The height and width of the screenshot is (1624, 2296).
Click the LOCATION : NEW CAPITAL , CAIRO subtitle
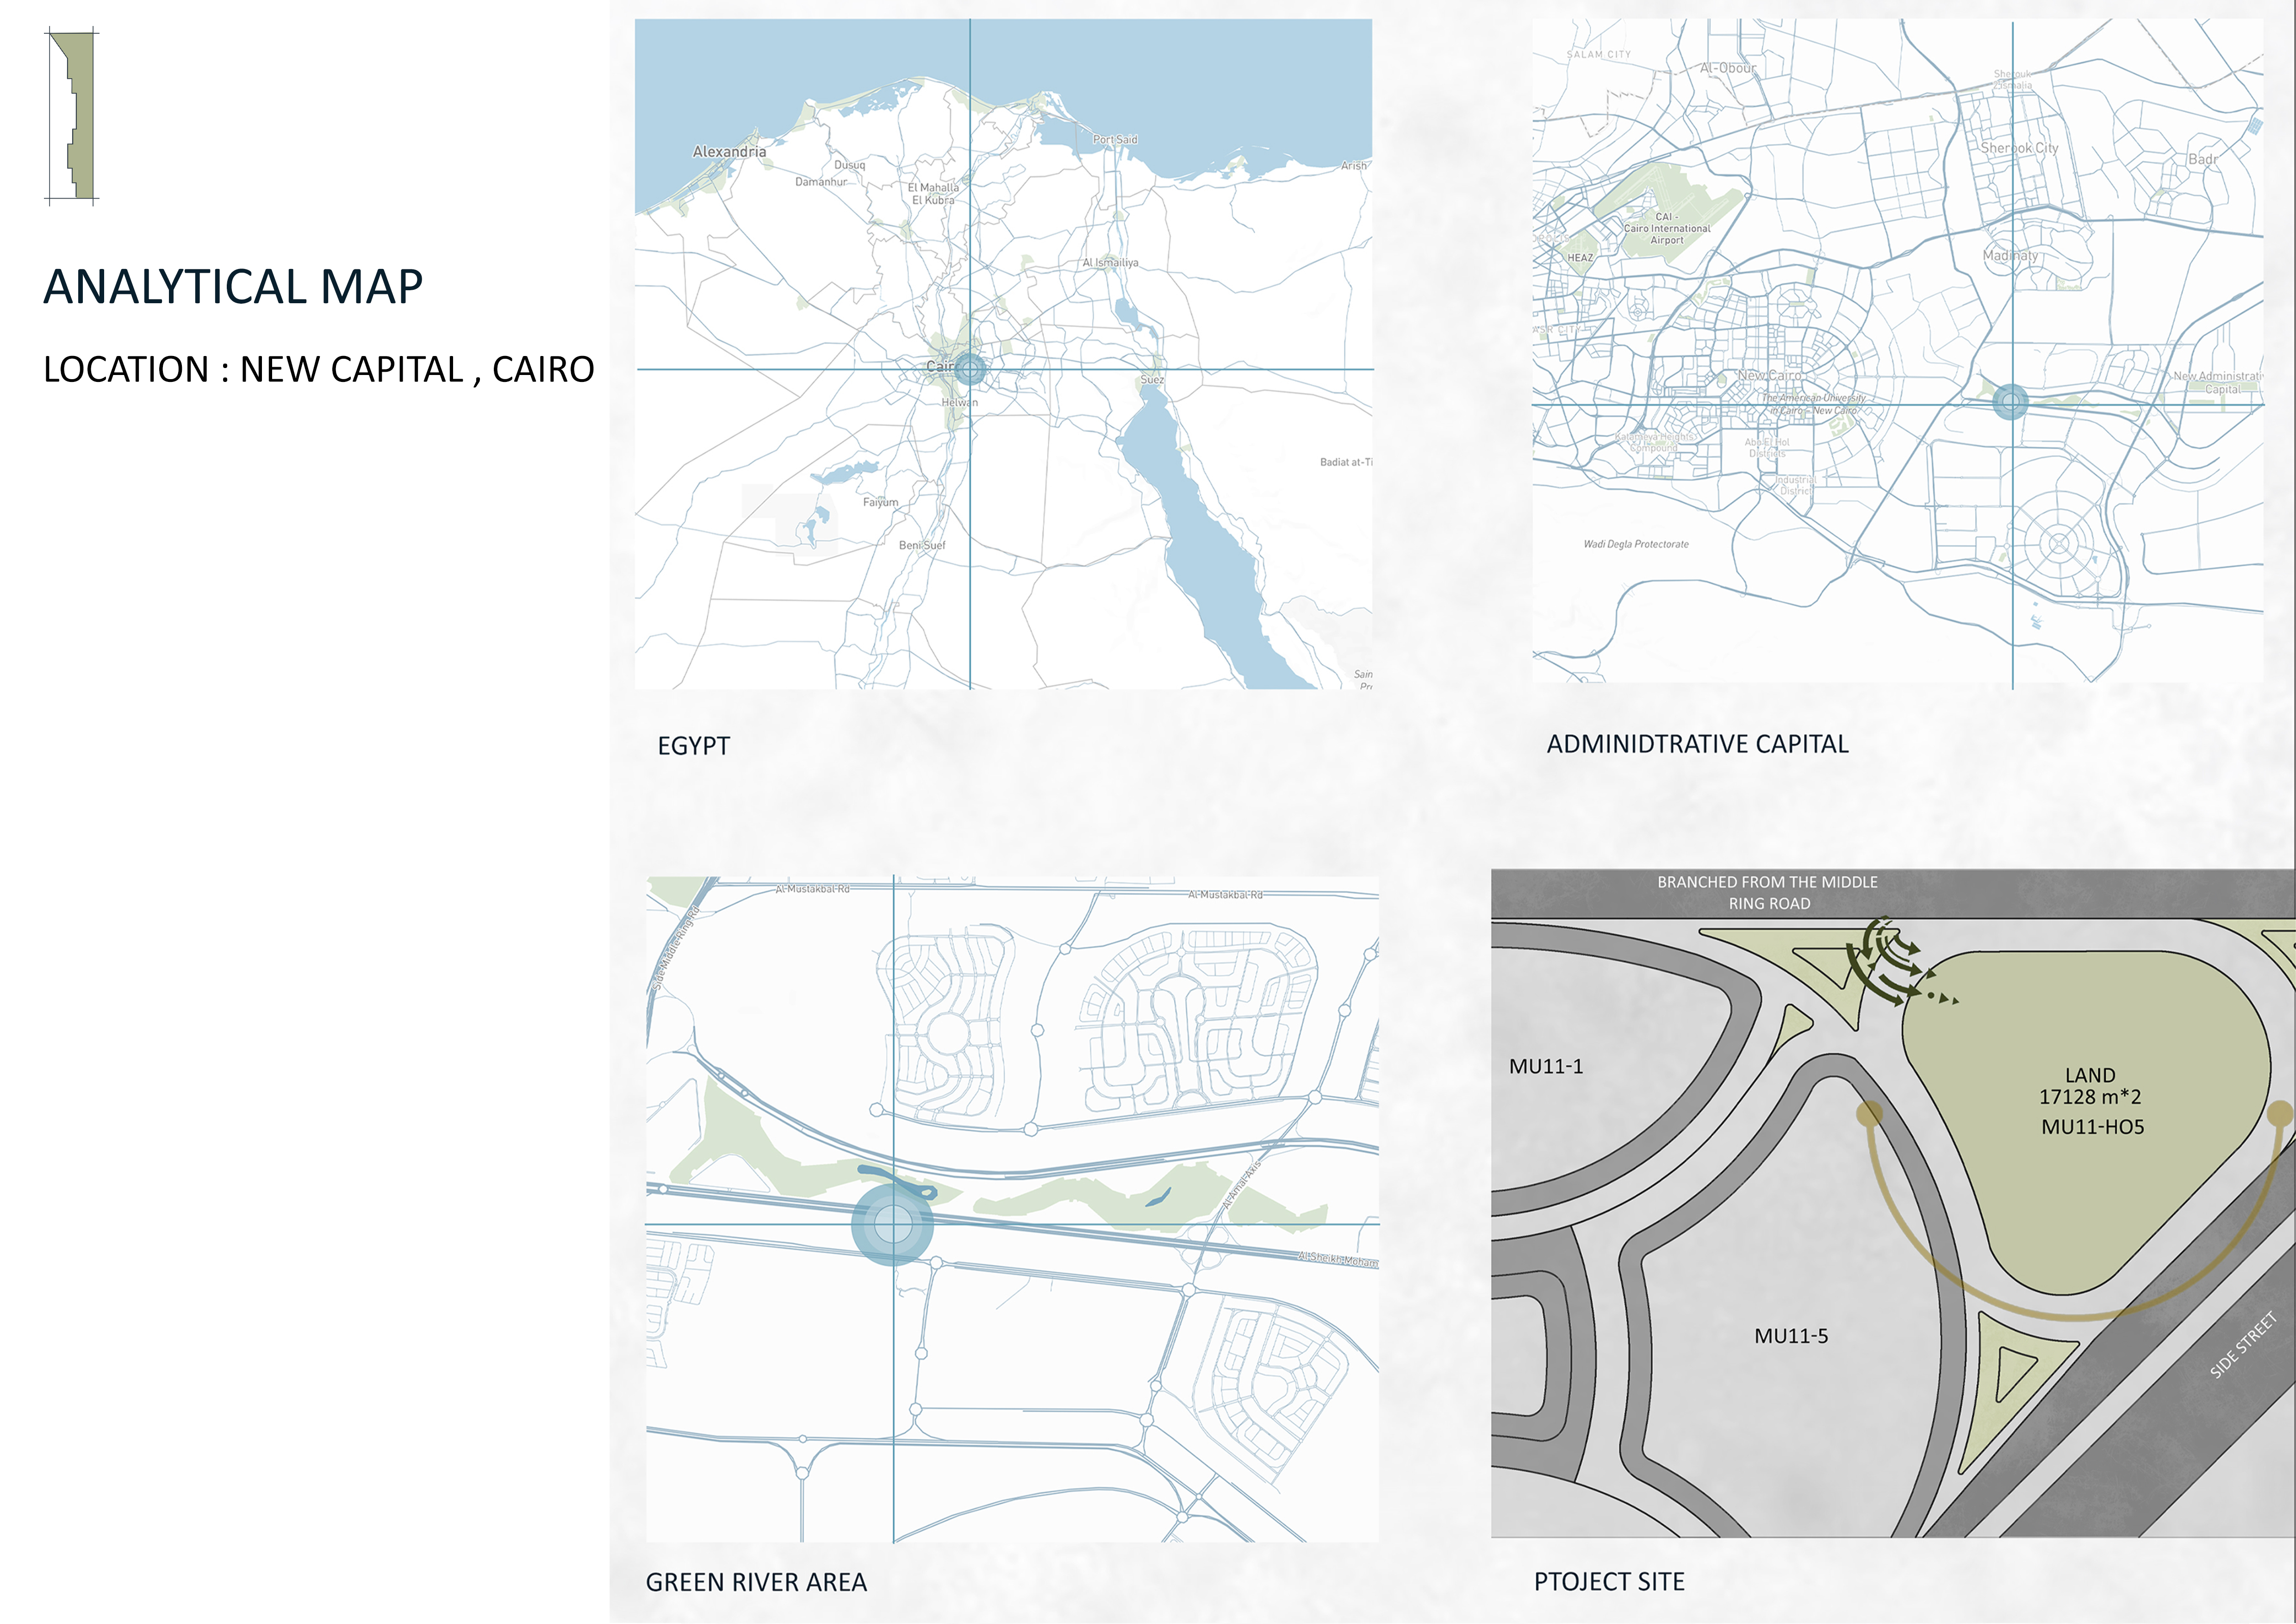(x=319, y=369)
